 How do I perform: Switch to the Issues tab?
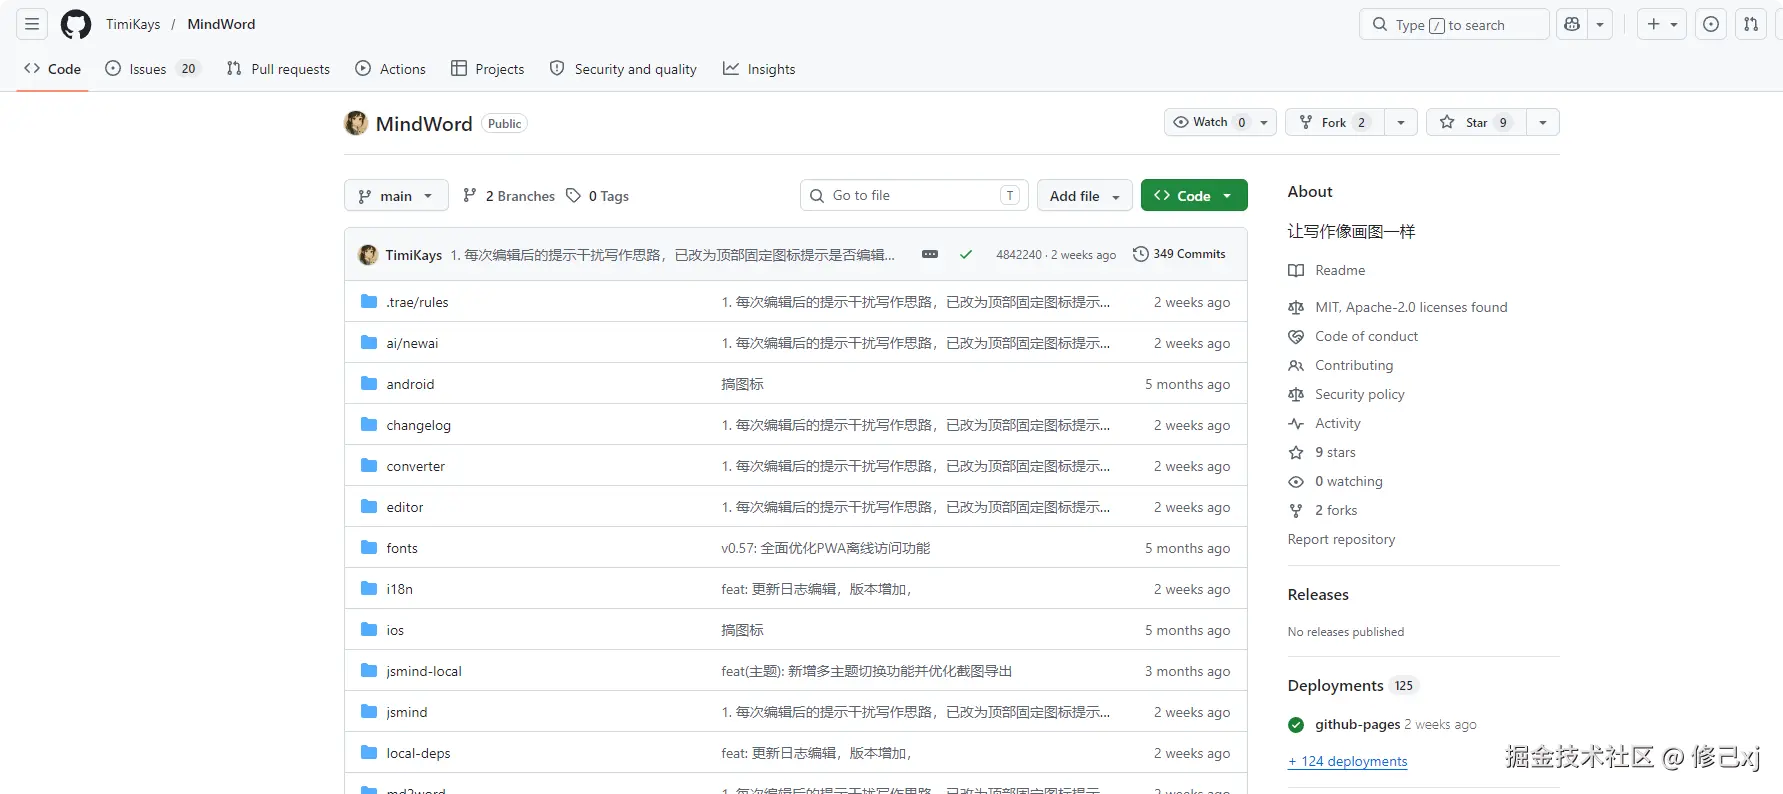[x=153, y=69]
